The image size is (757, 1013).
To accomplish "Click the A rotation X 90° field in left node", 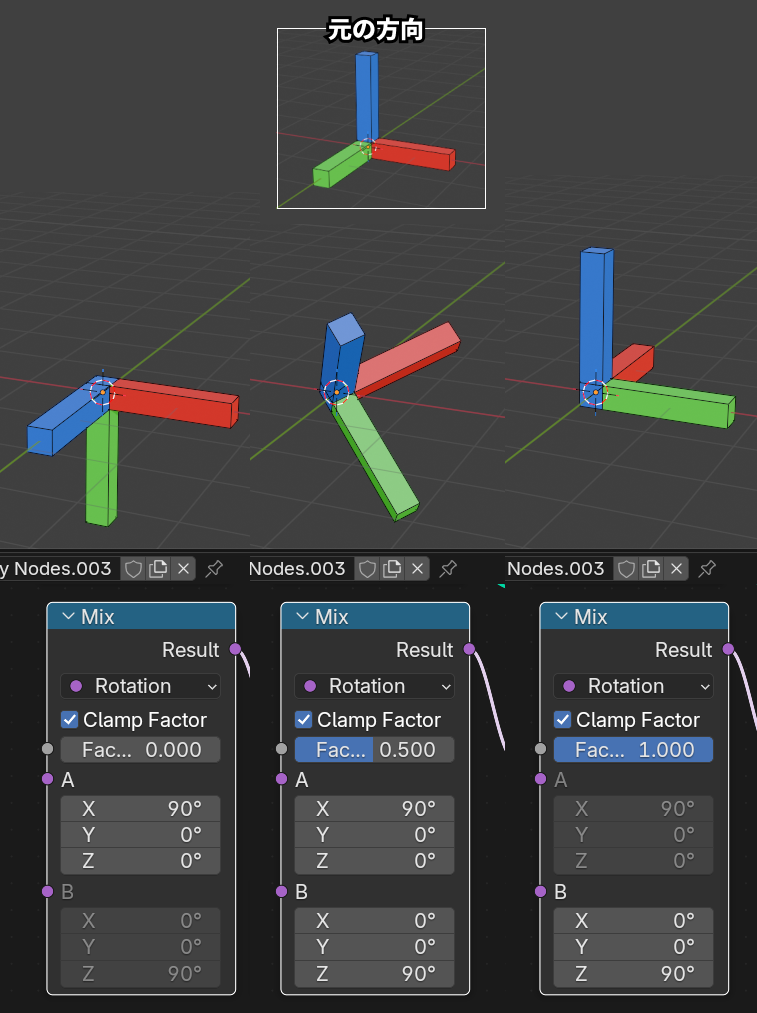I will tap(140, 809).
